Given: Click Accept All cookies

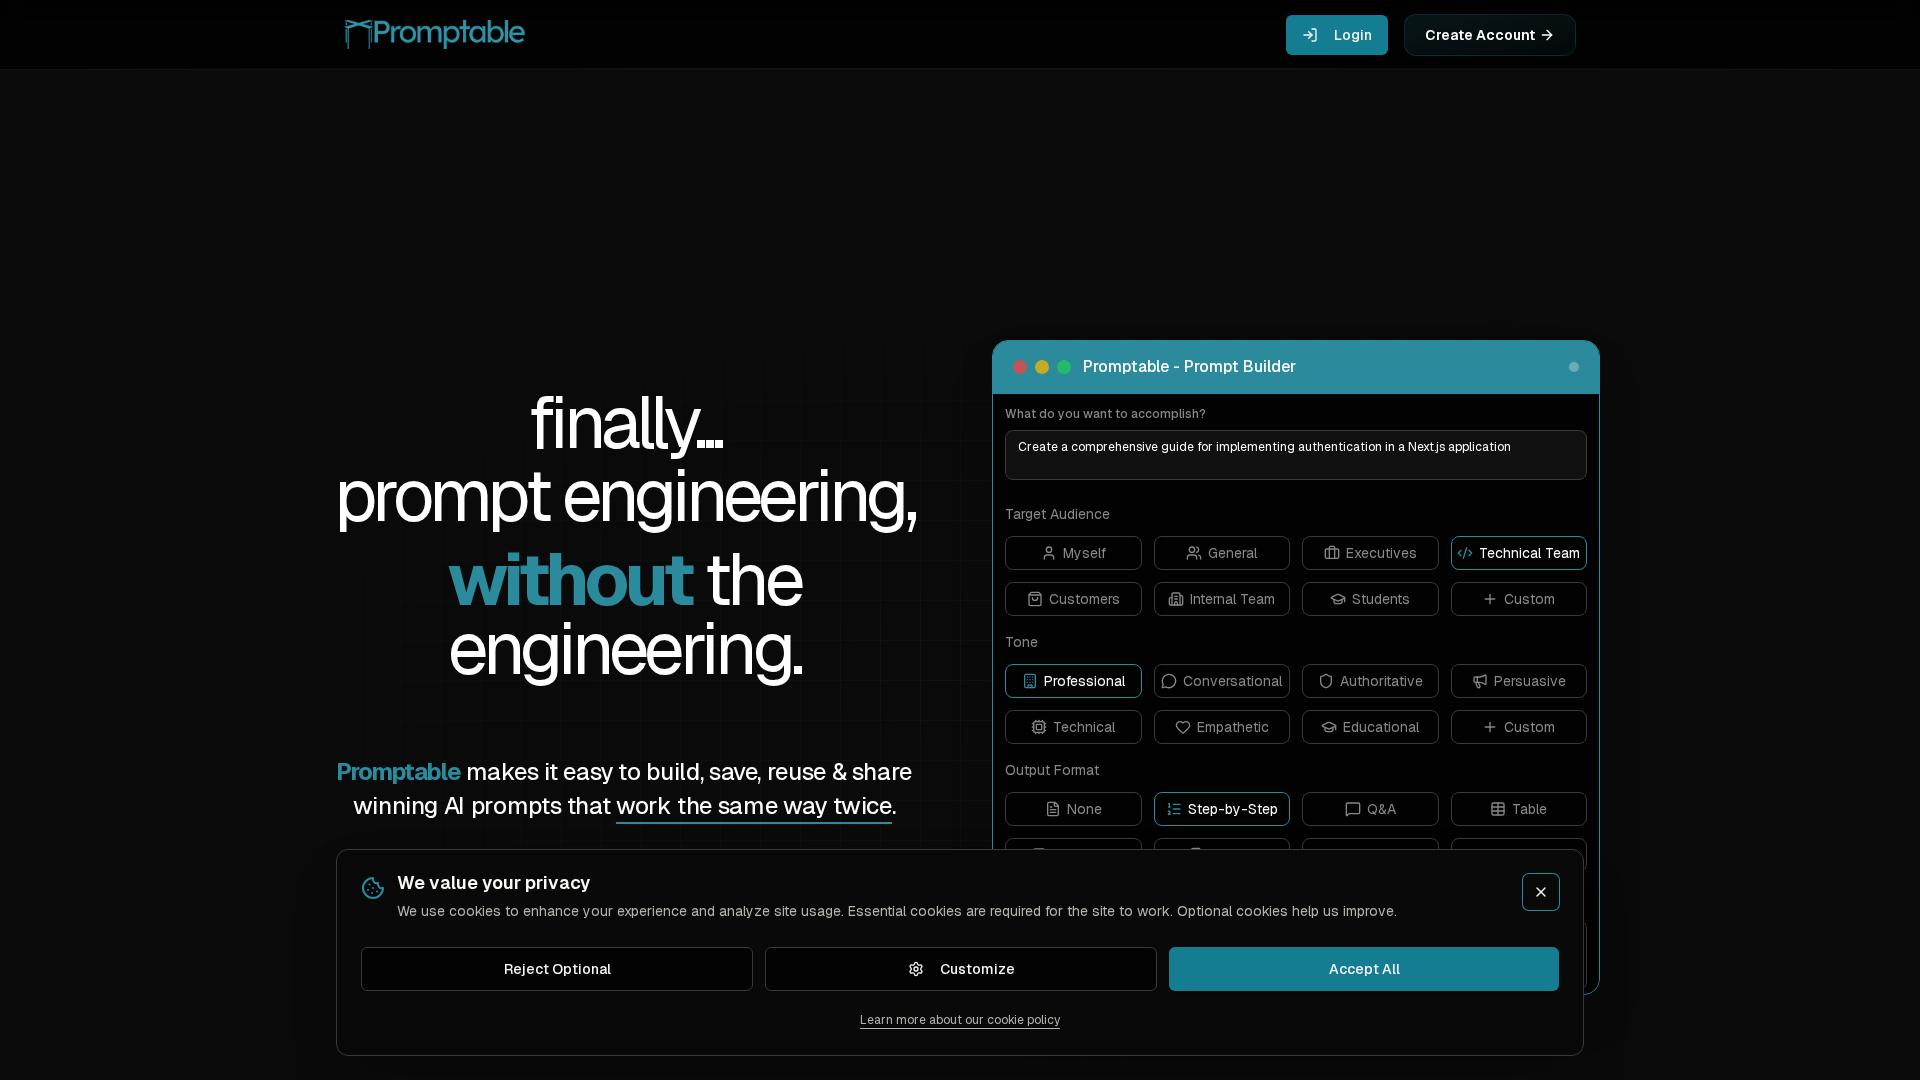Looking at the screenshot, I should pos(1363,969).
